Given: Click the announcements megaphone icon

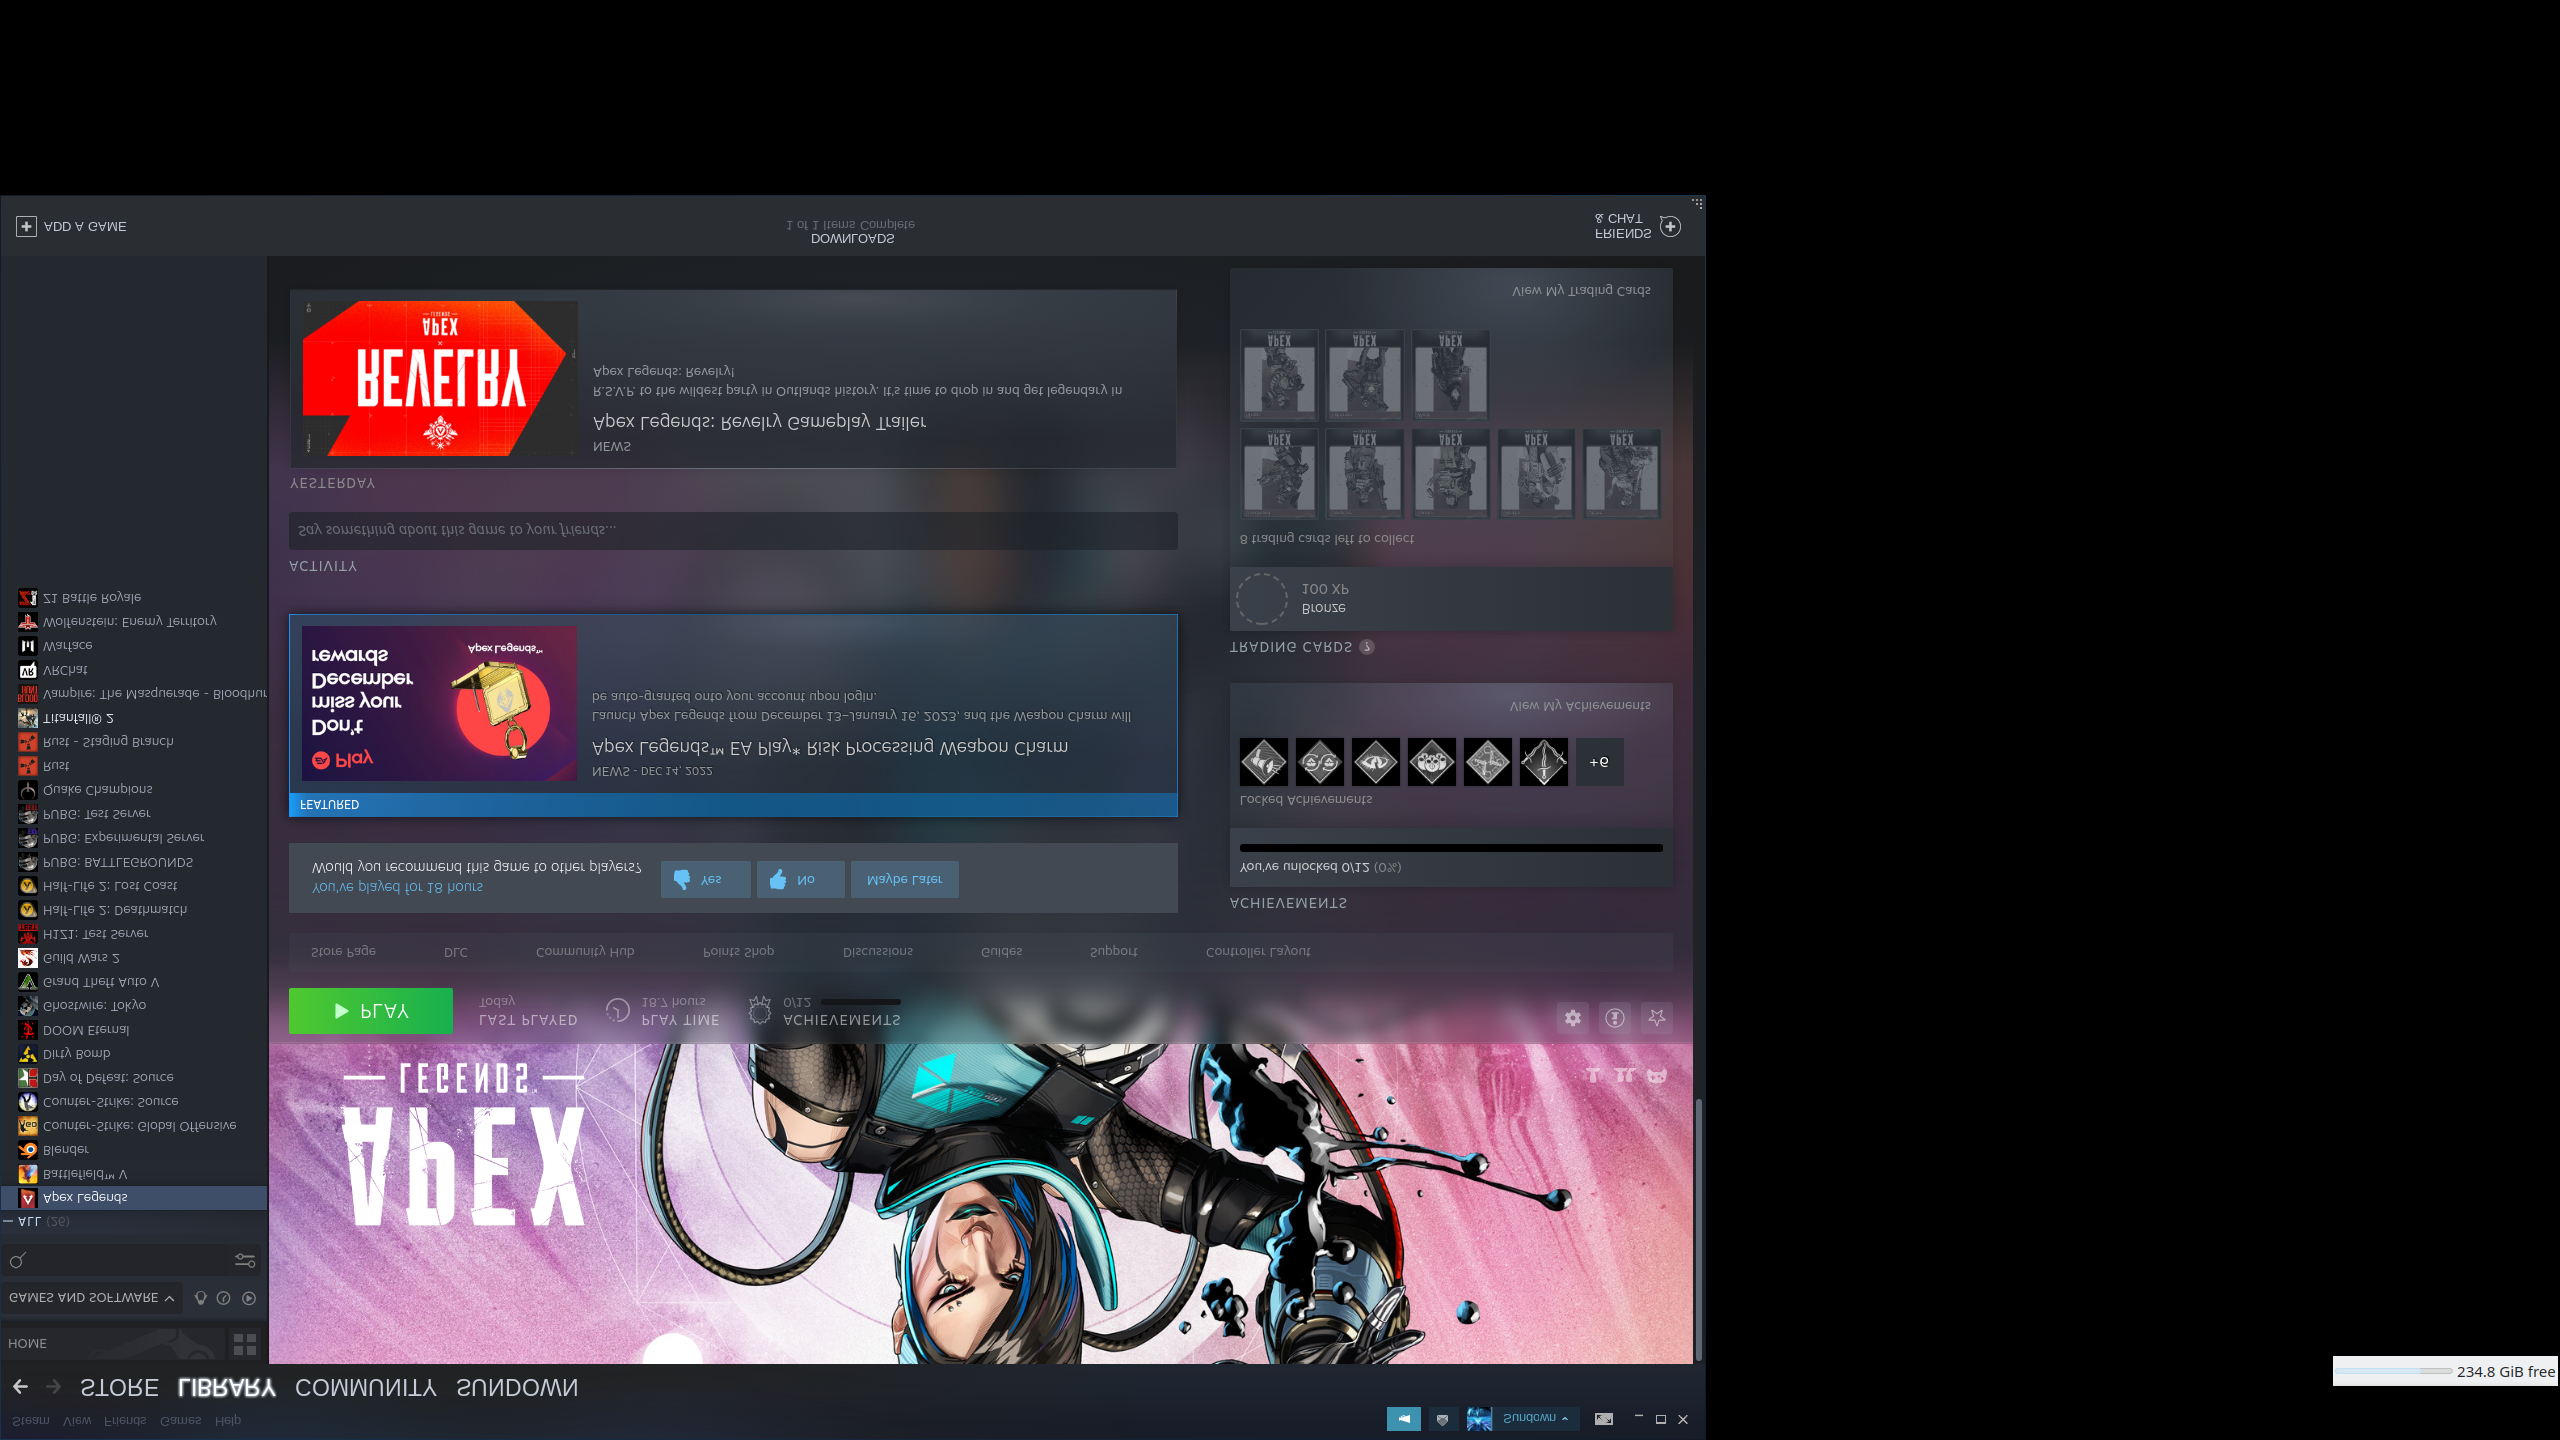Looking at the screenshot, I should click(x=1403, y=1419).
